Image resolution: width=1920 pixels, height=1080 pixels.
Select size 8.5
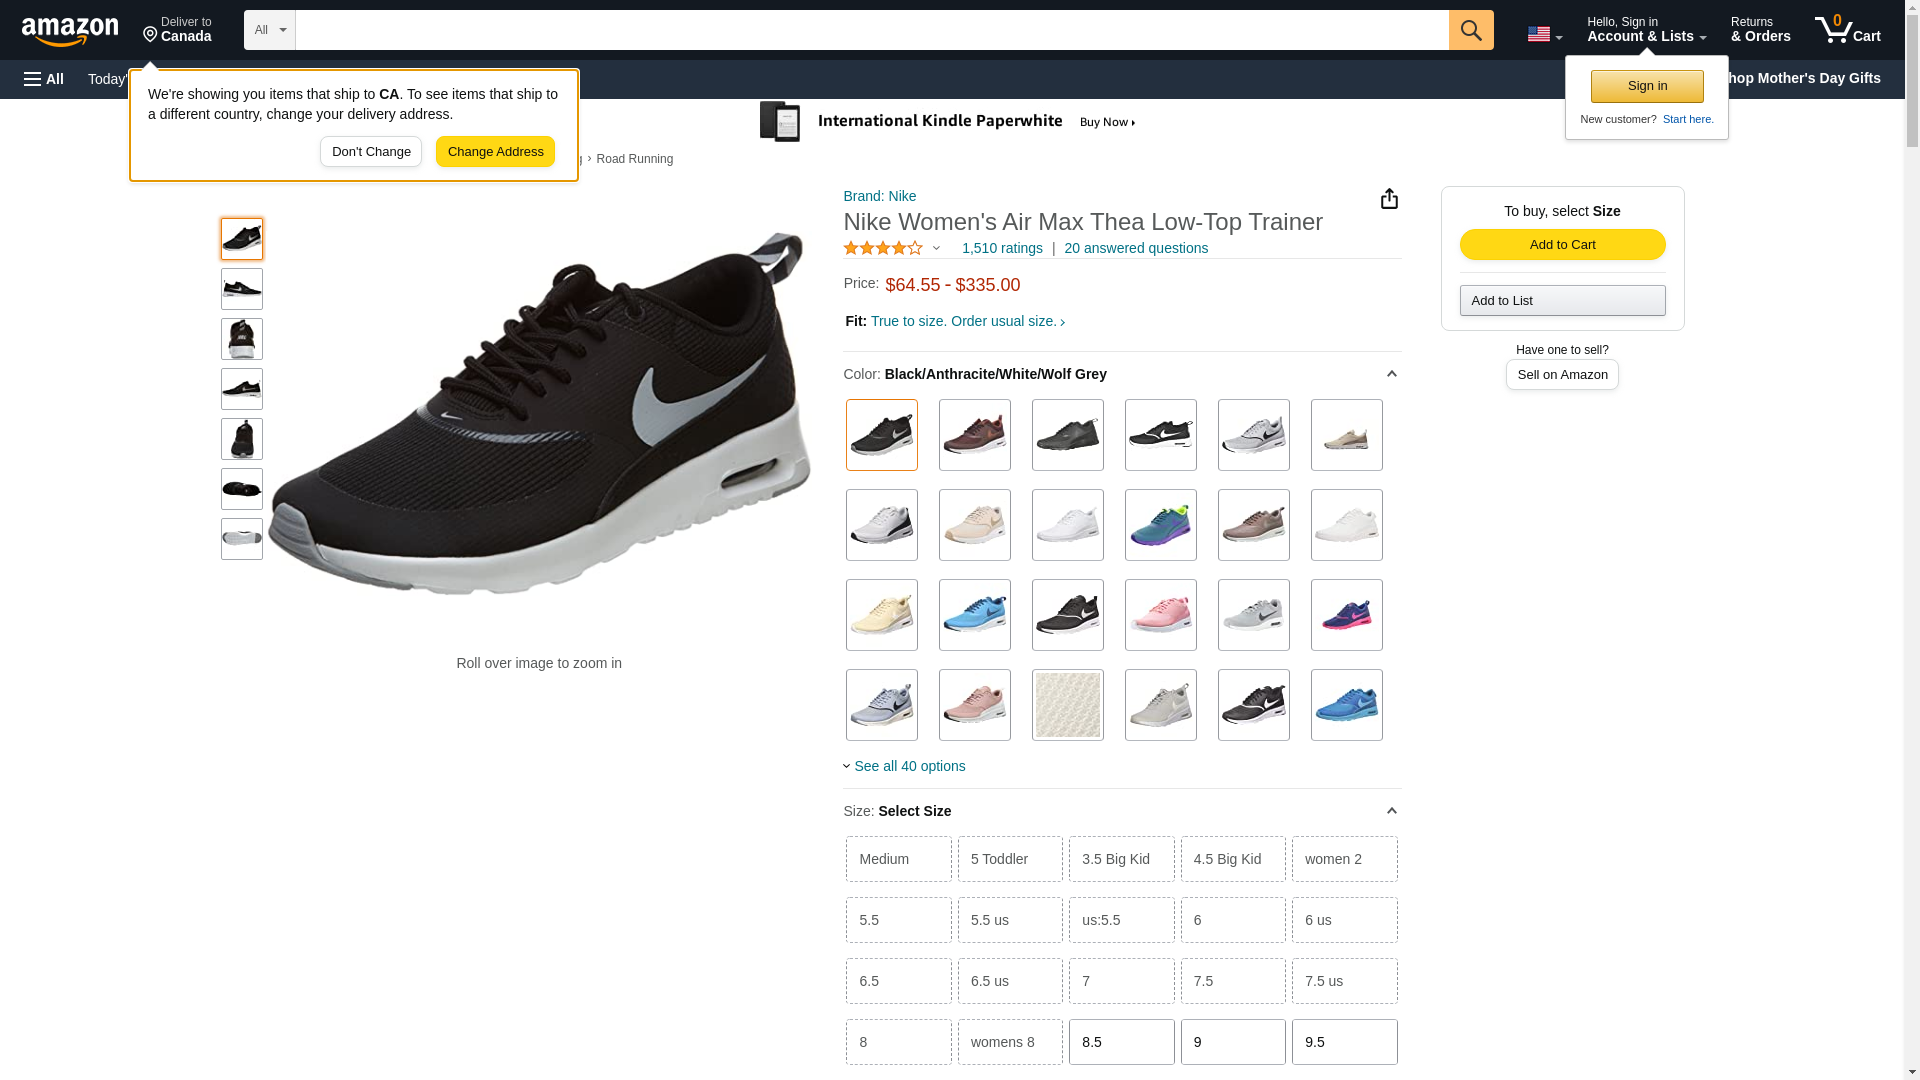pos(1121,1042)
